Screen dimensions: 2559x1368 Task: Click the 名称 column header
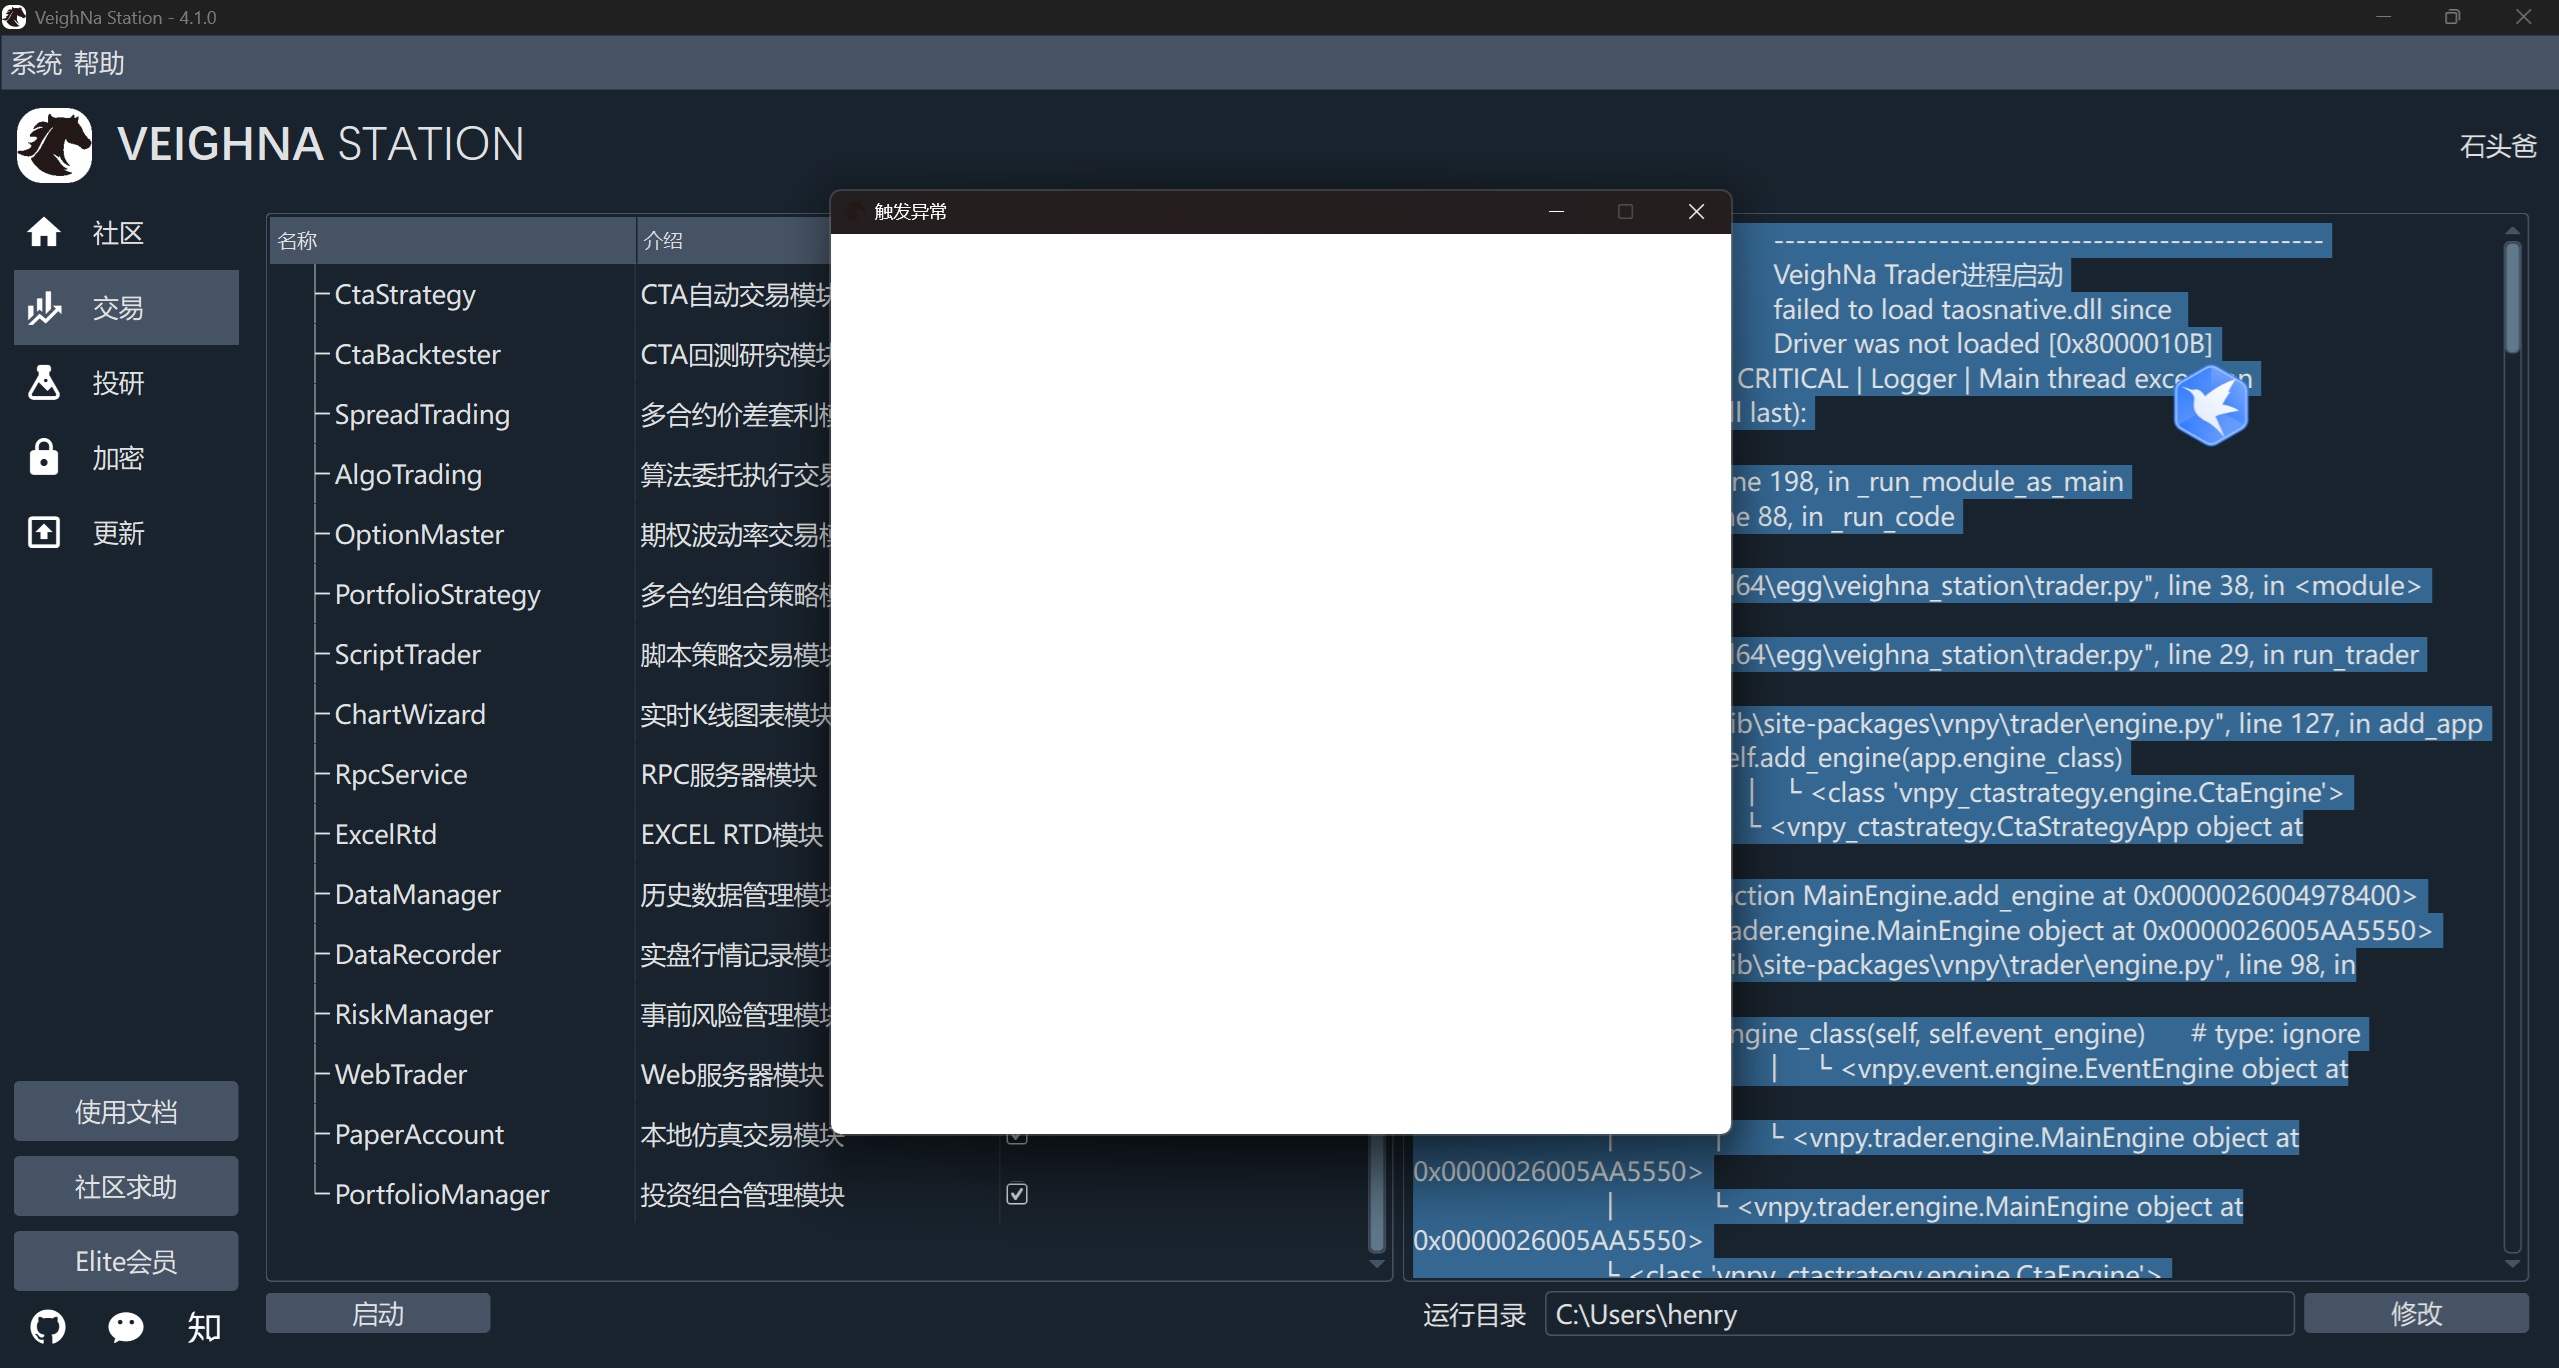click(x=452, y=240)
